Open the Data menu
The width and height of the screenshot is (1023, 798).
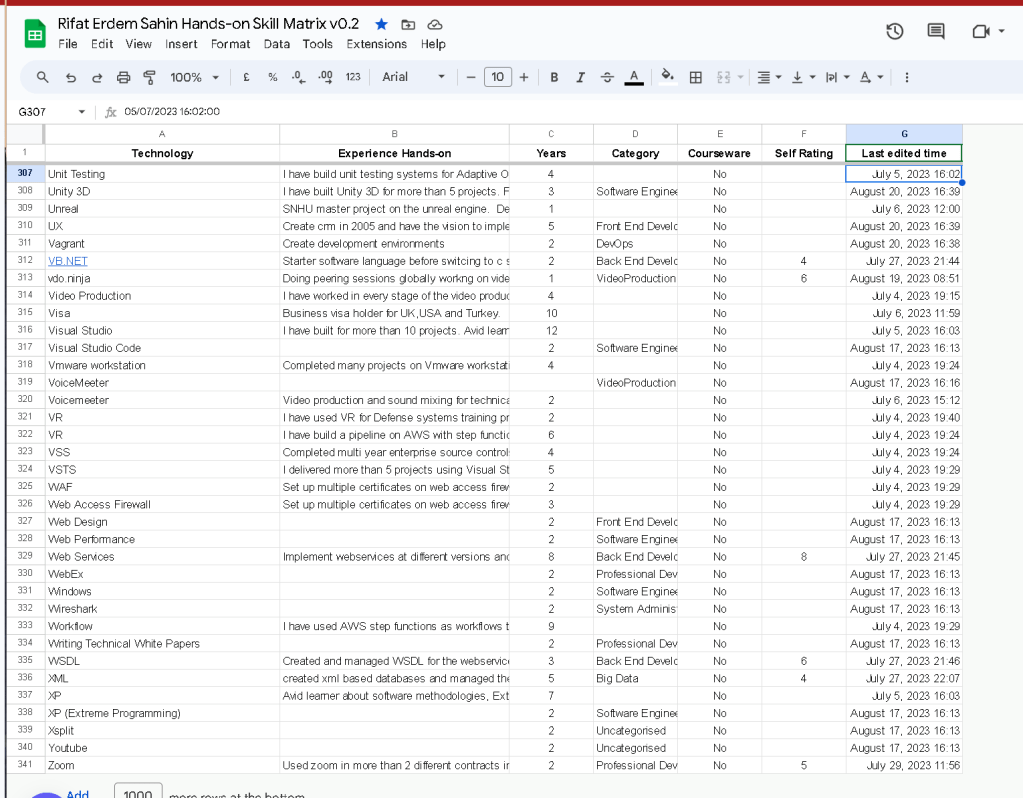[x=277, y=44]
